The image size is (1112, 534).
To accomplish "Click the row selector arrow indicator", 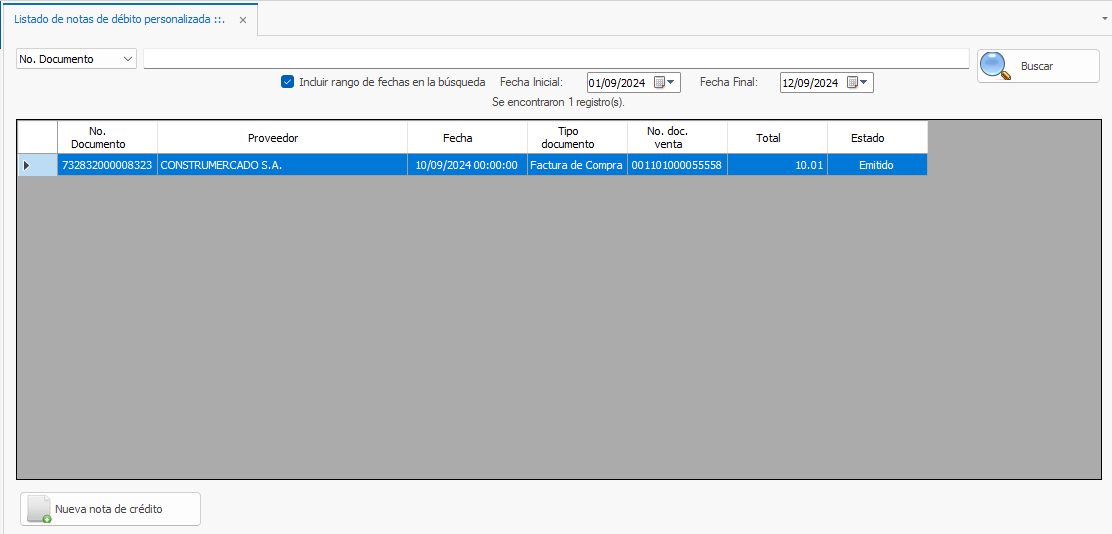I will coord(26,165).
